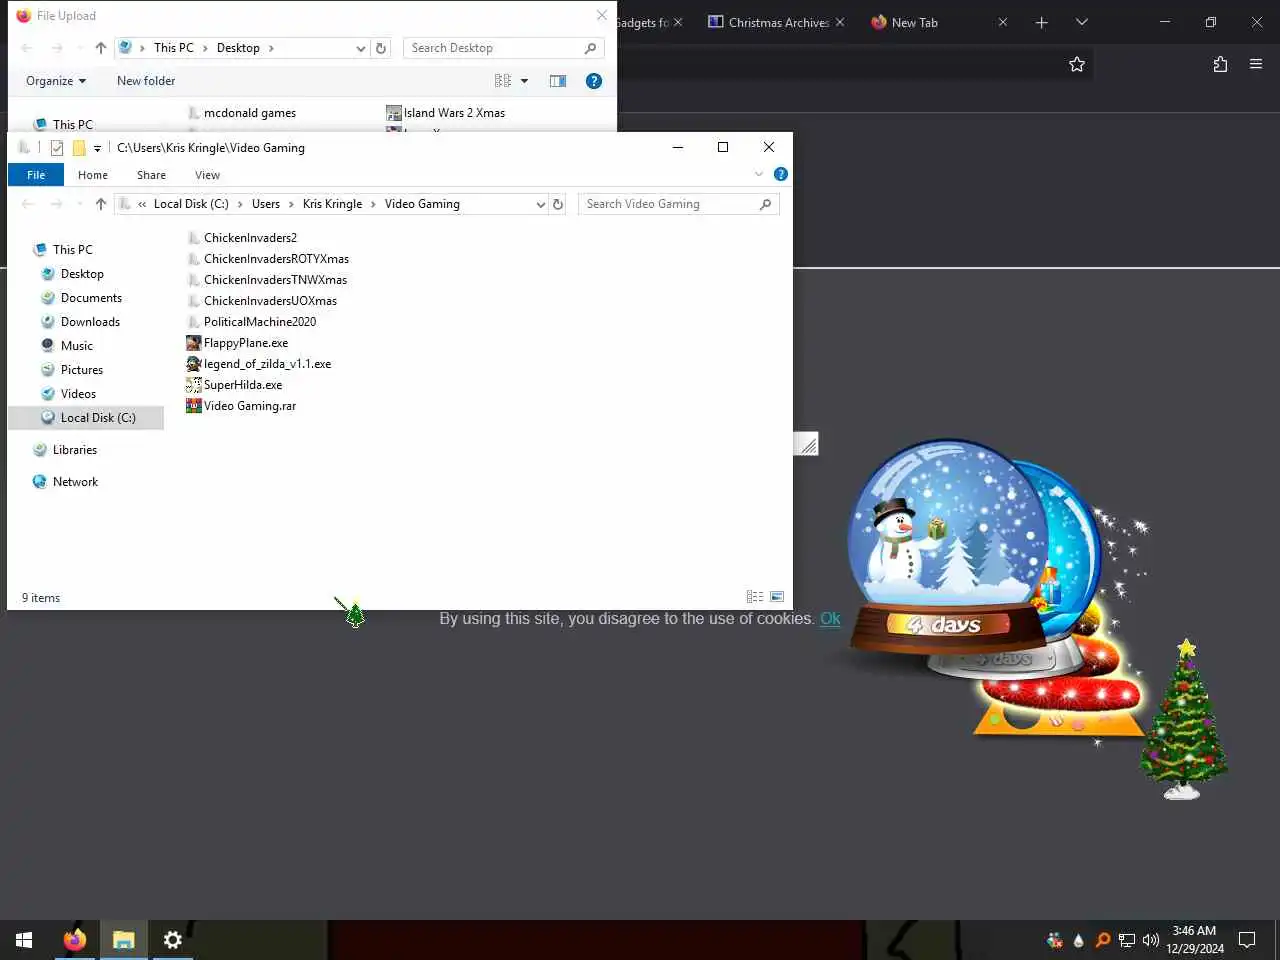
Task: Open the notification center icon
Action: (x=1247, y=940)
